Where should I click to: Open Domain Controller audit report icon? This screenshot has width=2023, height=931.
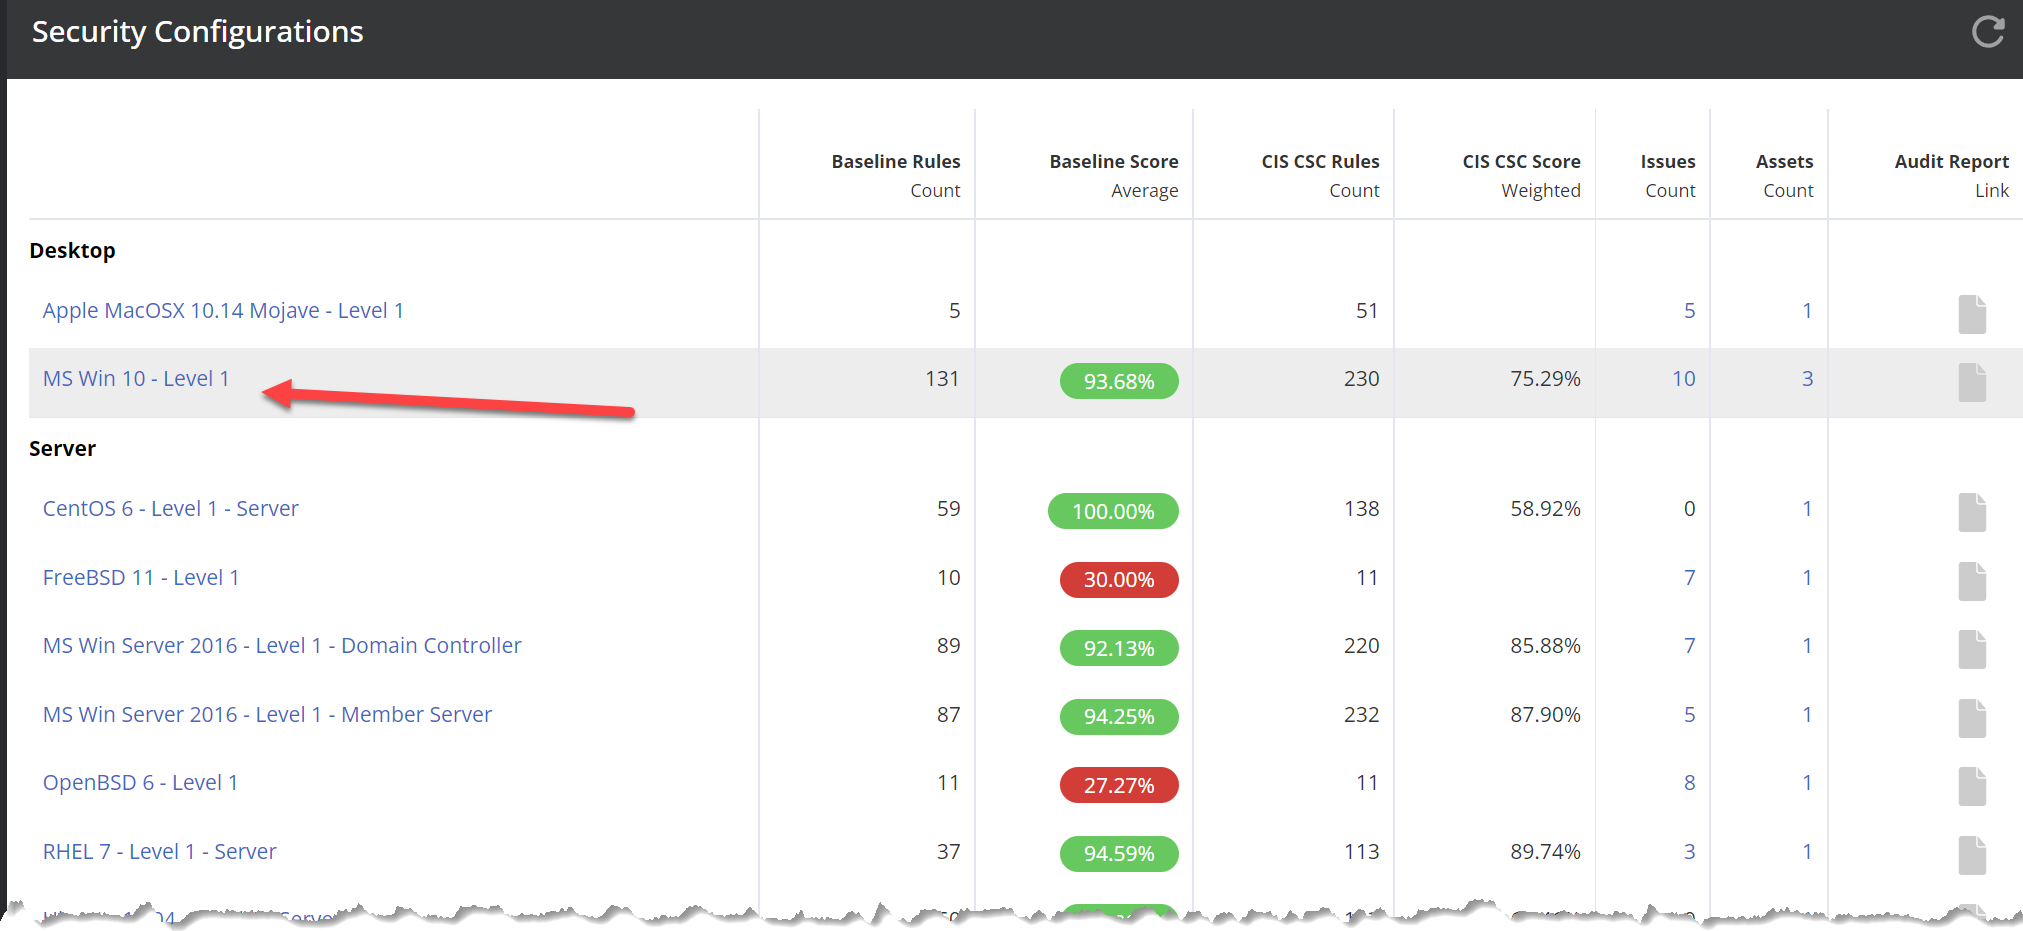[x=1971, y=649]
